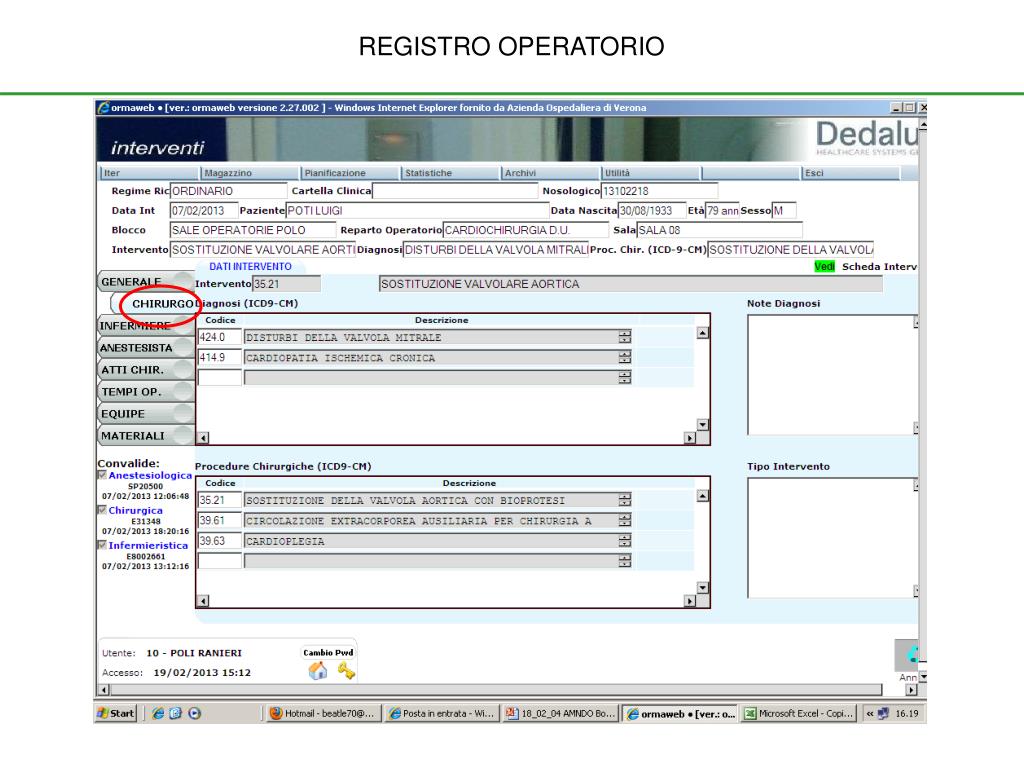Click the Esci menu item
This screenshot has height=768, width=1024.
pyautogui.click(x=851, y=173)
